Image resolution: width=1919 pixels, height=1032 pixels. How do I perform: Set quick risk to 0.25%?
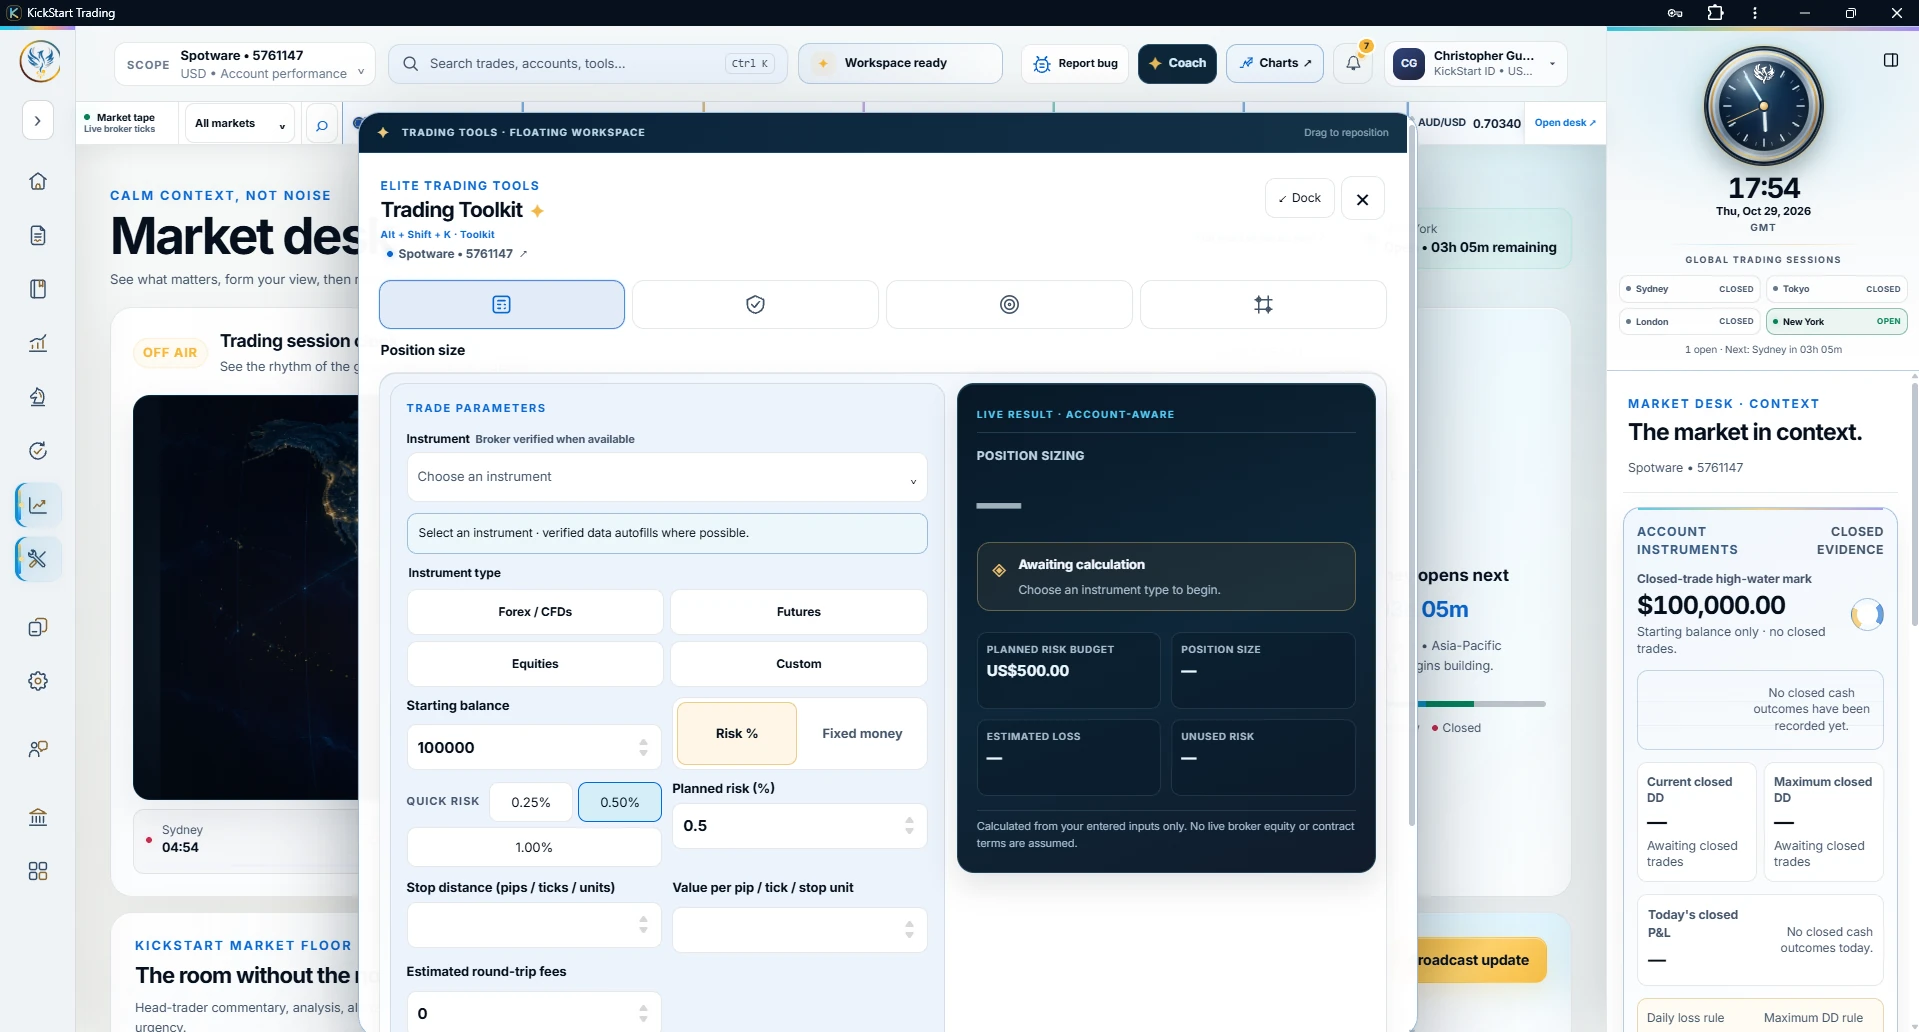(531, 802)
